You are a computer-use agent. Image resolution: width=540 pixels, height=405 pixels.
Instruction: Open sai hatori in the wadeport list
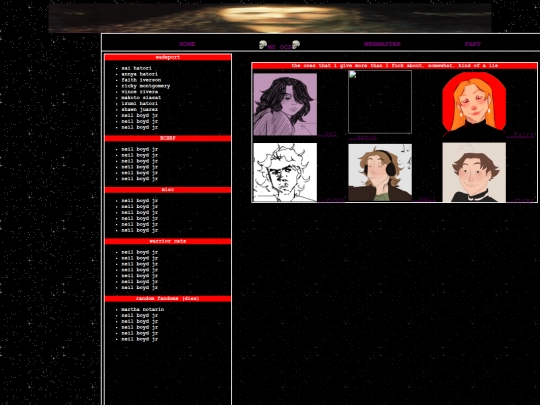(136, 68)
